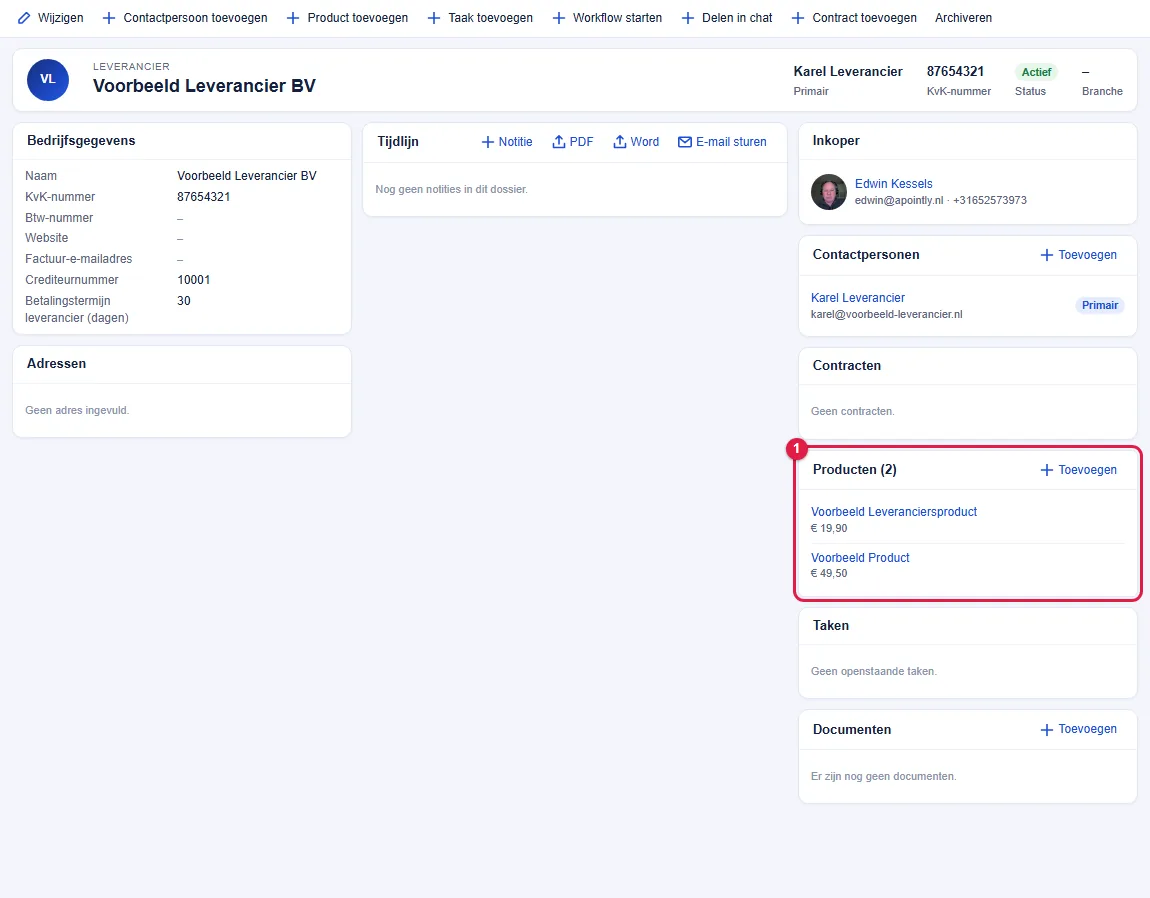Choose Contract toevoegen in top bar
The image size is (1150, 898).
(854, 18)
